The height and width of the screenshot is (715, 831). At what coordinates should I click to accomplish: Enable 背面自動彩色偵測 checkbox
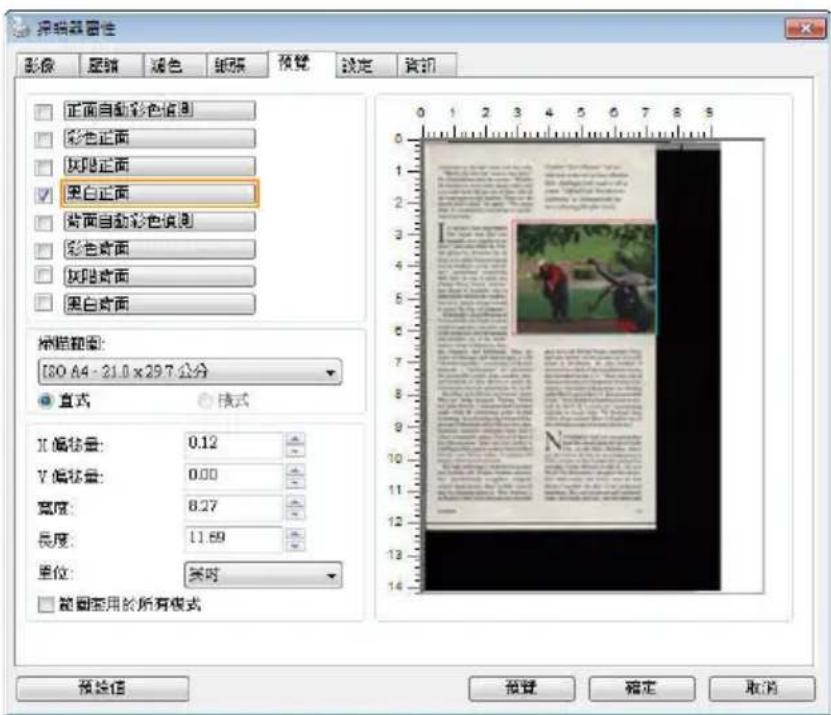(43, 223)
